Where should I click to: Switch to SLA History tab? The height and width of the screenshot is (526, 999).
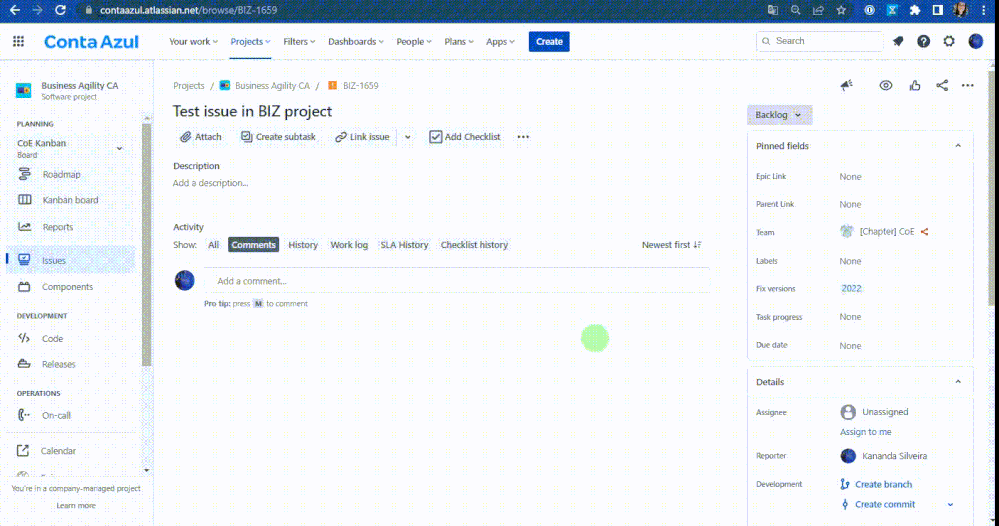coord(404,245)
